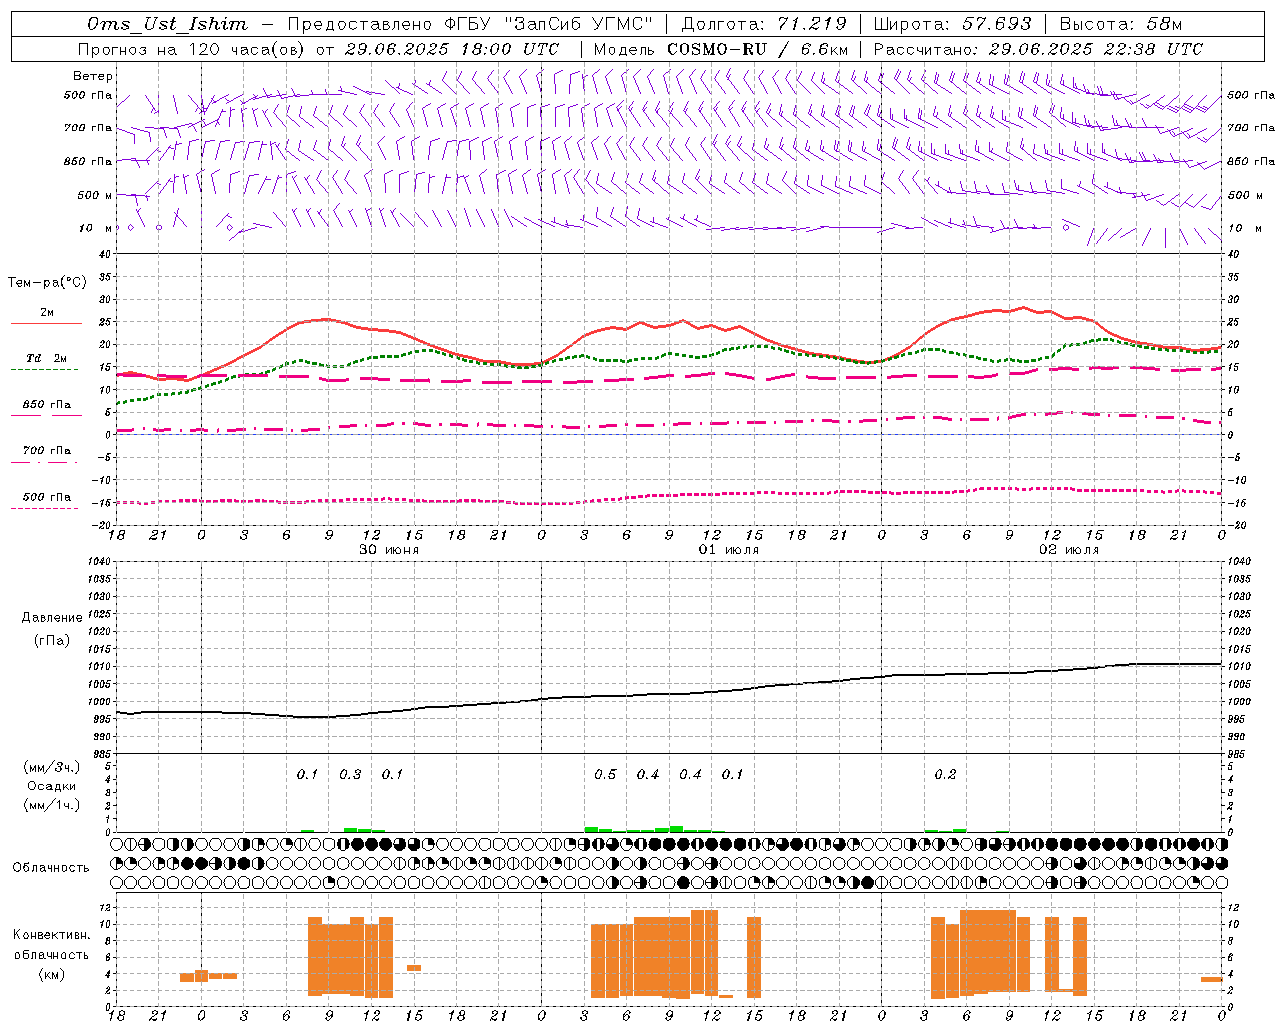Click the 0.5 precipitation value
The image size is (1280, 1024).
(605, 775)
